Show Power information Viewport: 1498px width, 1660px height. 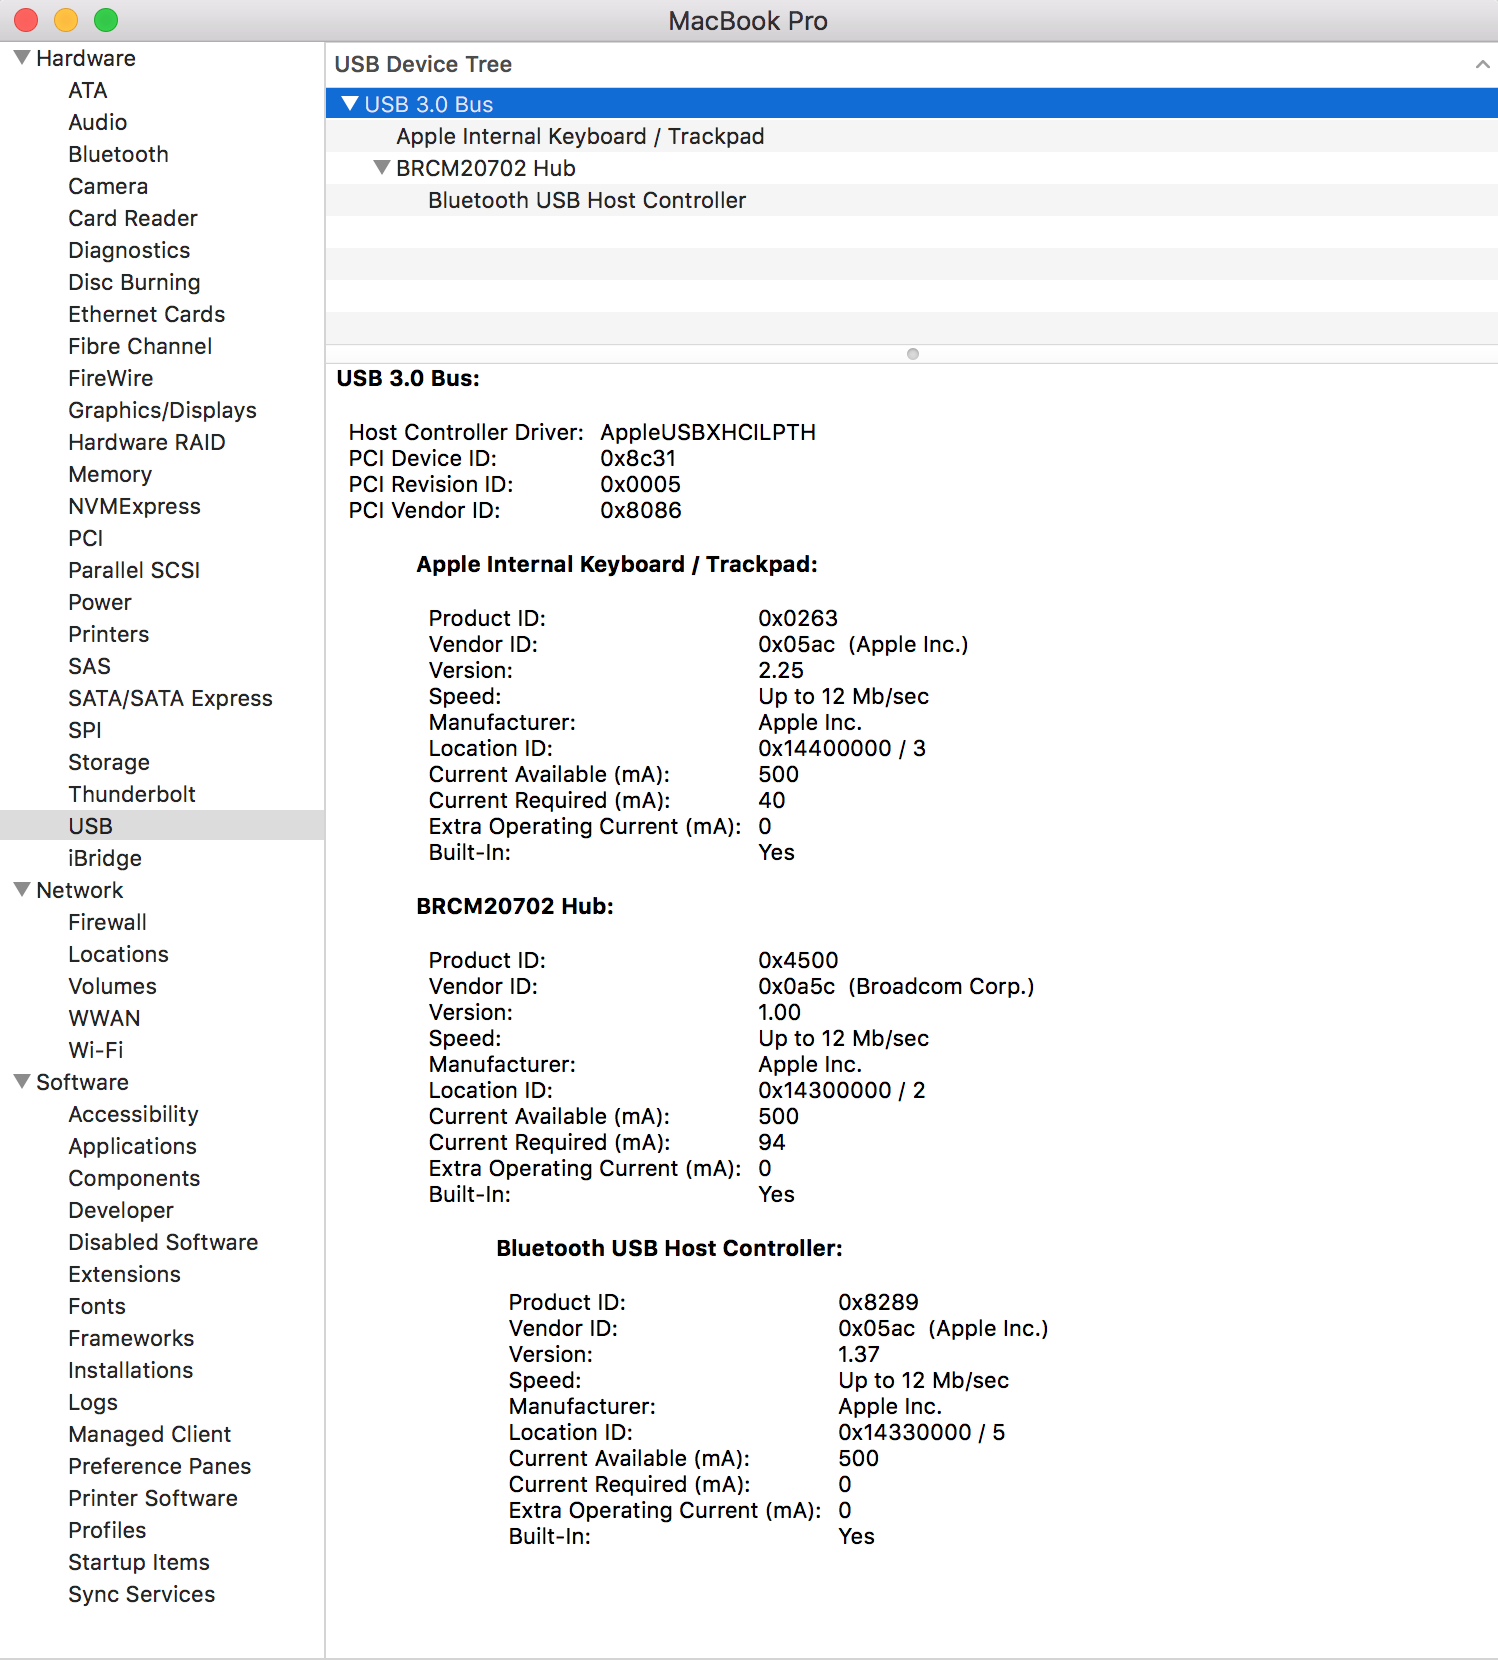click(100, 602)
